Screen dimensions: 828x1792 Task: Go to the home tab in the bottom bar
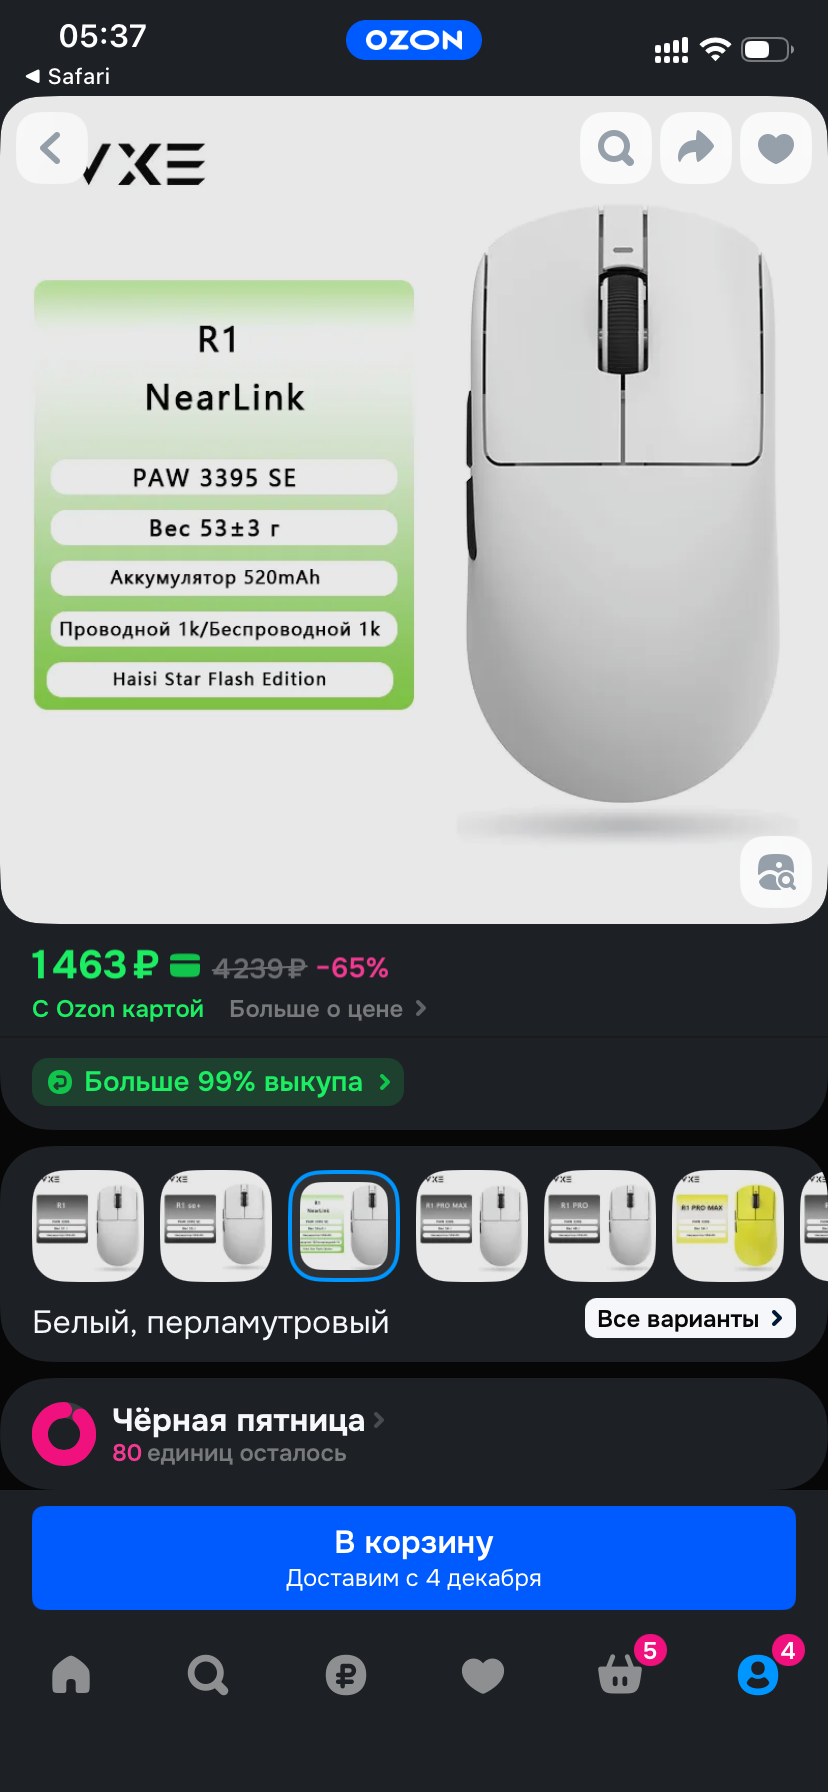(71, 1674)
